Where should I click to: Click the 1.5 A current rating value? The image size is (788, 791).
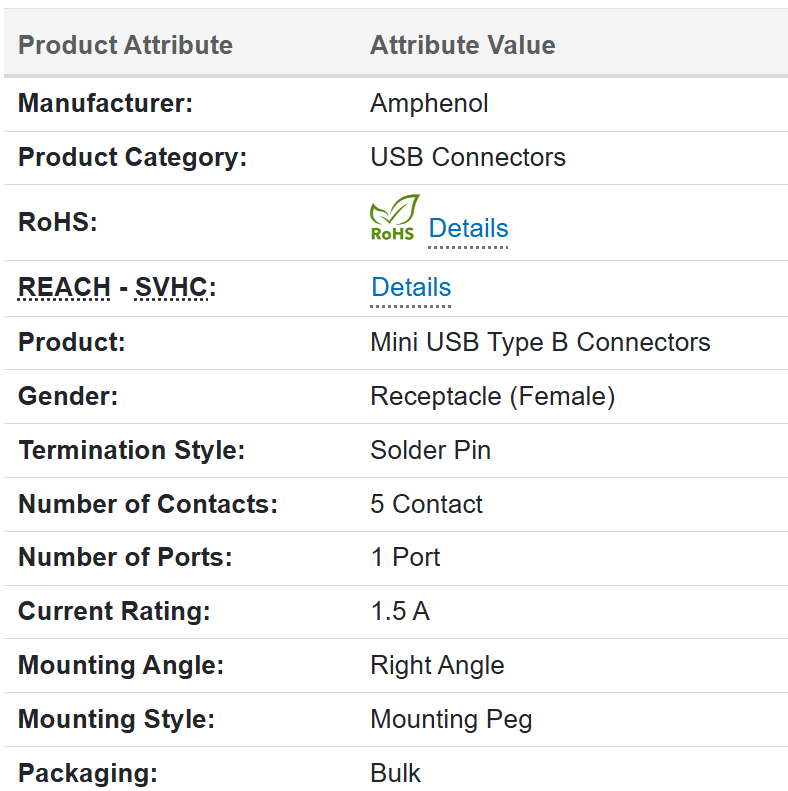click(x=400, y=611)
